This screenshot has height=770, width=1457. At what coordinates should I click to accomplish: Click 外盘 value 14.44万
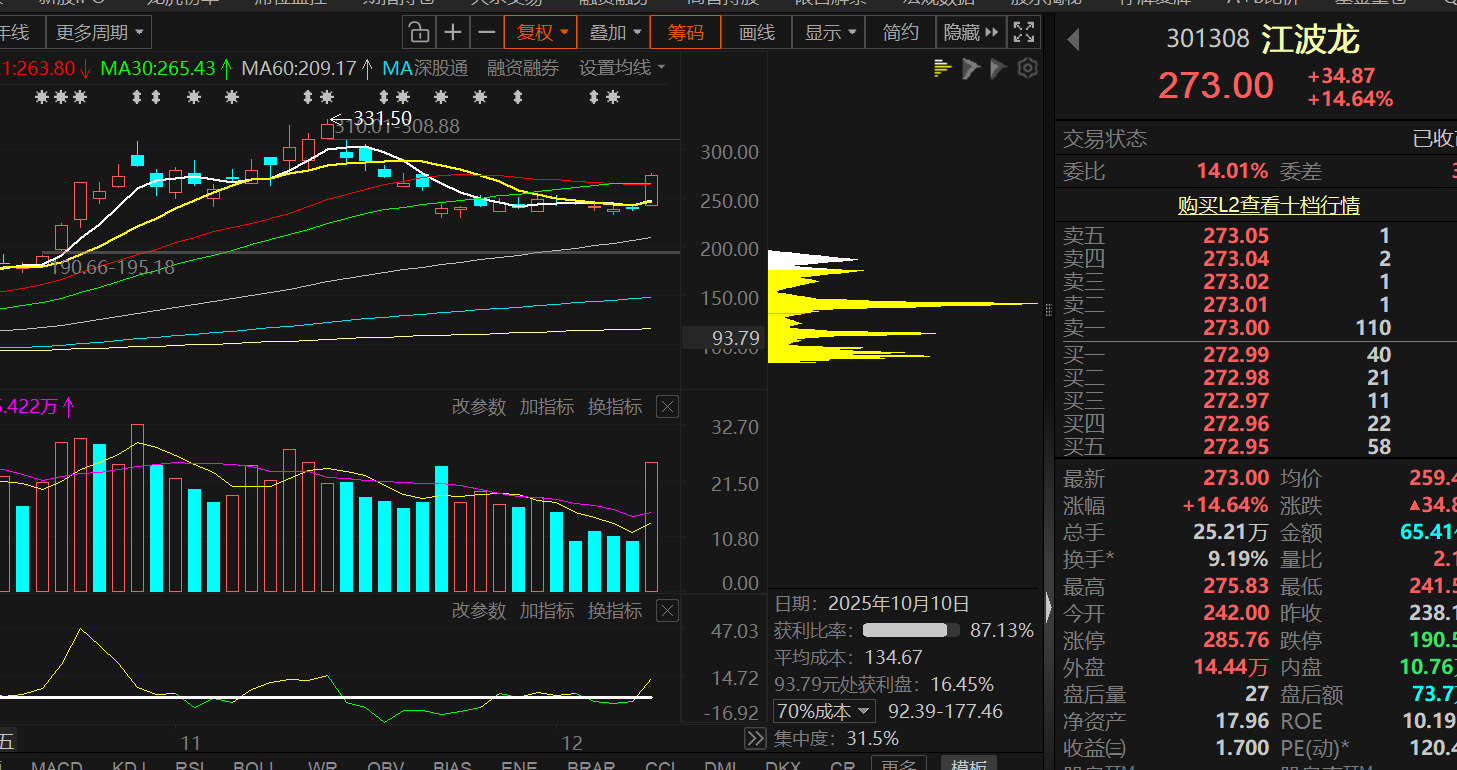coord(1231,667)
